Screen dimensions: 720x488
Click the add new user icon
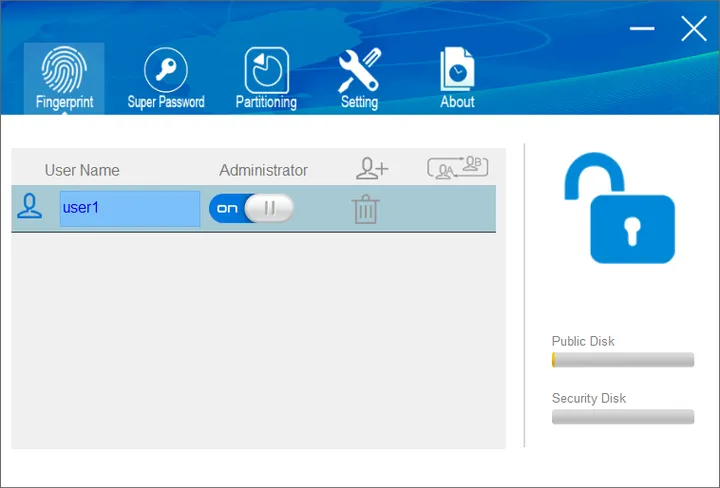point(371,169)
